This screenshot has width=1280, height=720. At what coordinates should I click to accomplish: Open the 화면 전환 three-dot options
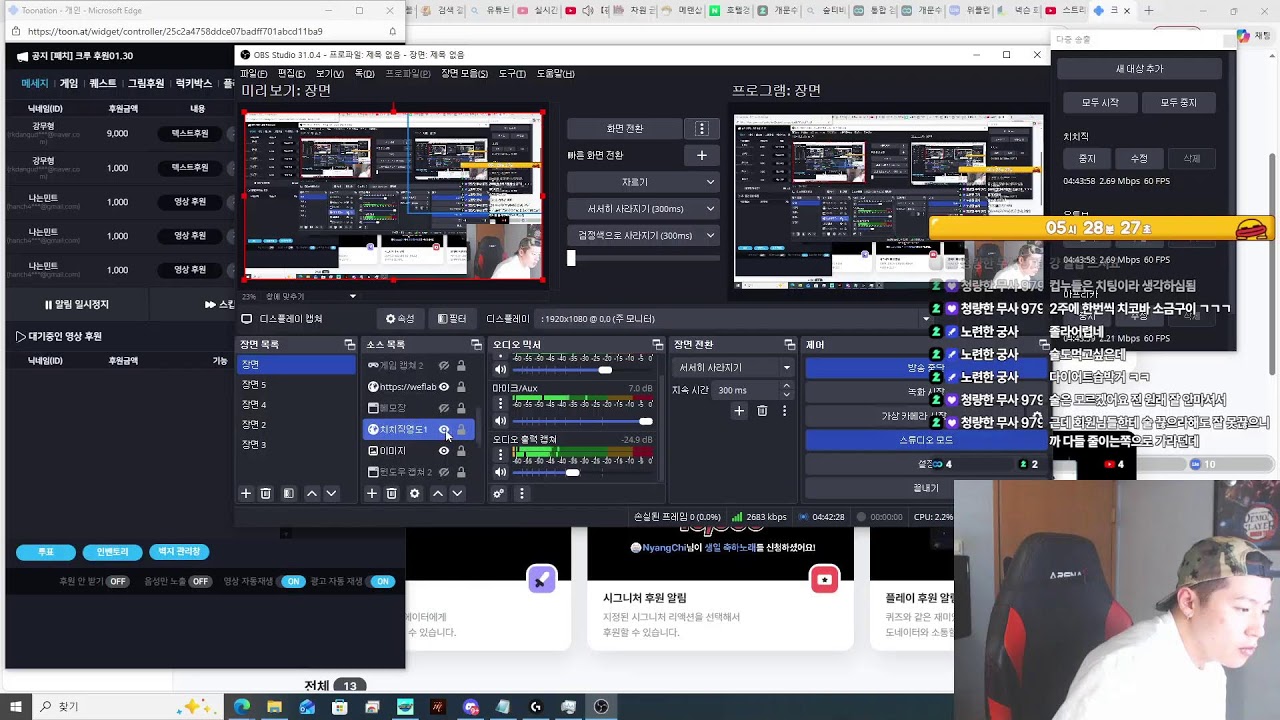[702, 129]
